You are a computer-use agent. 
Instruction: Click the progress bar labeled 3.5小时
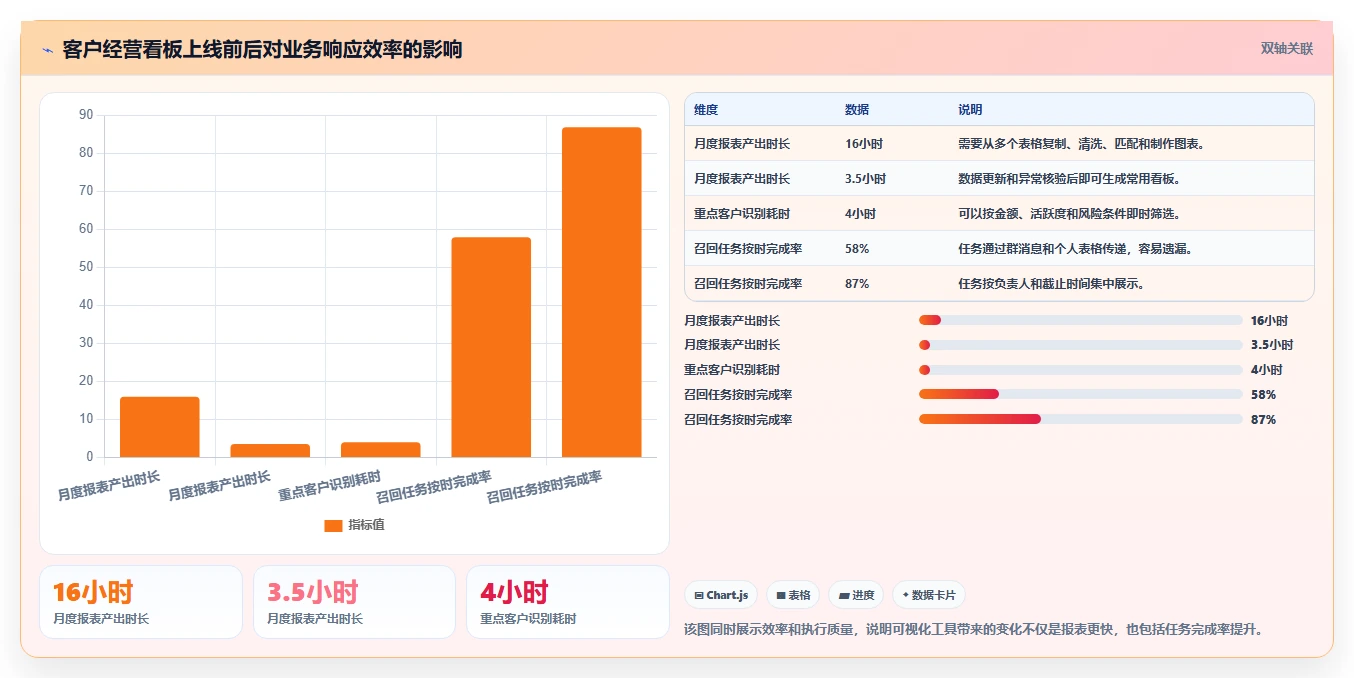[1081, 345]
